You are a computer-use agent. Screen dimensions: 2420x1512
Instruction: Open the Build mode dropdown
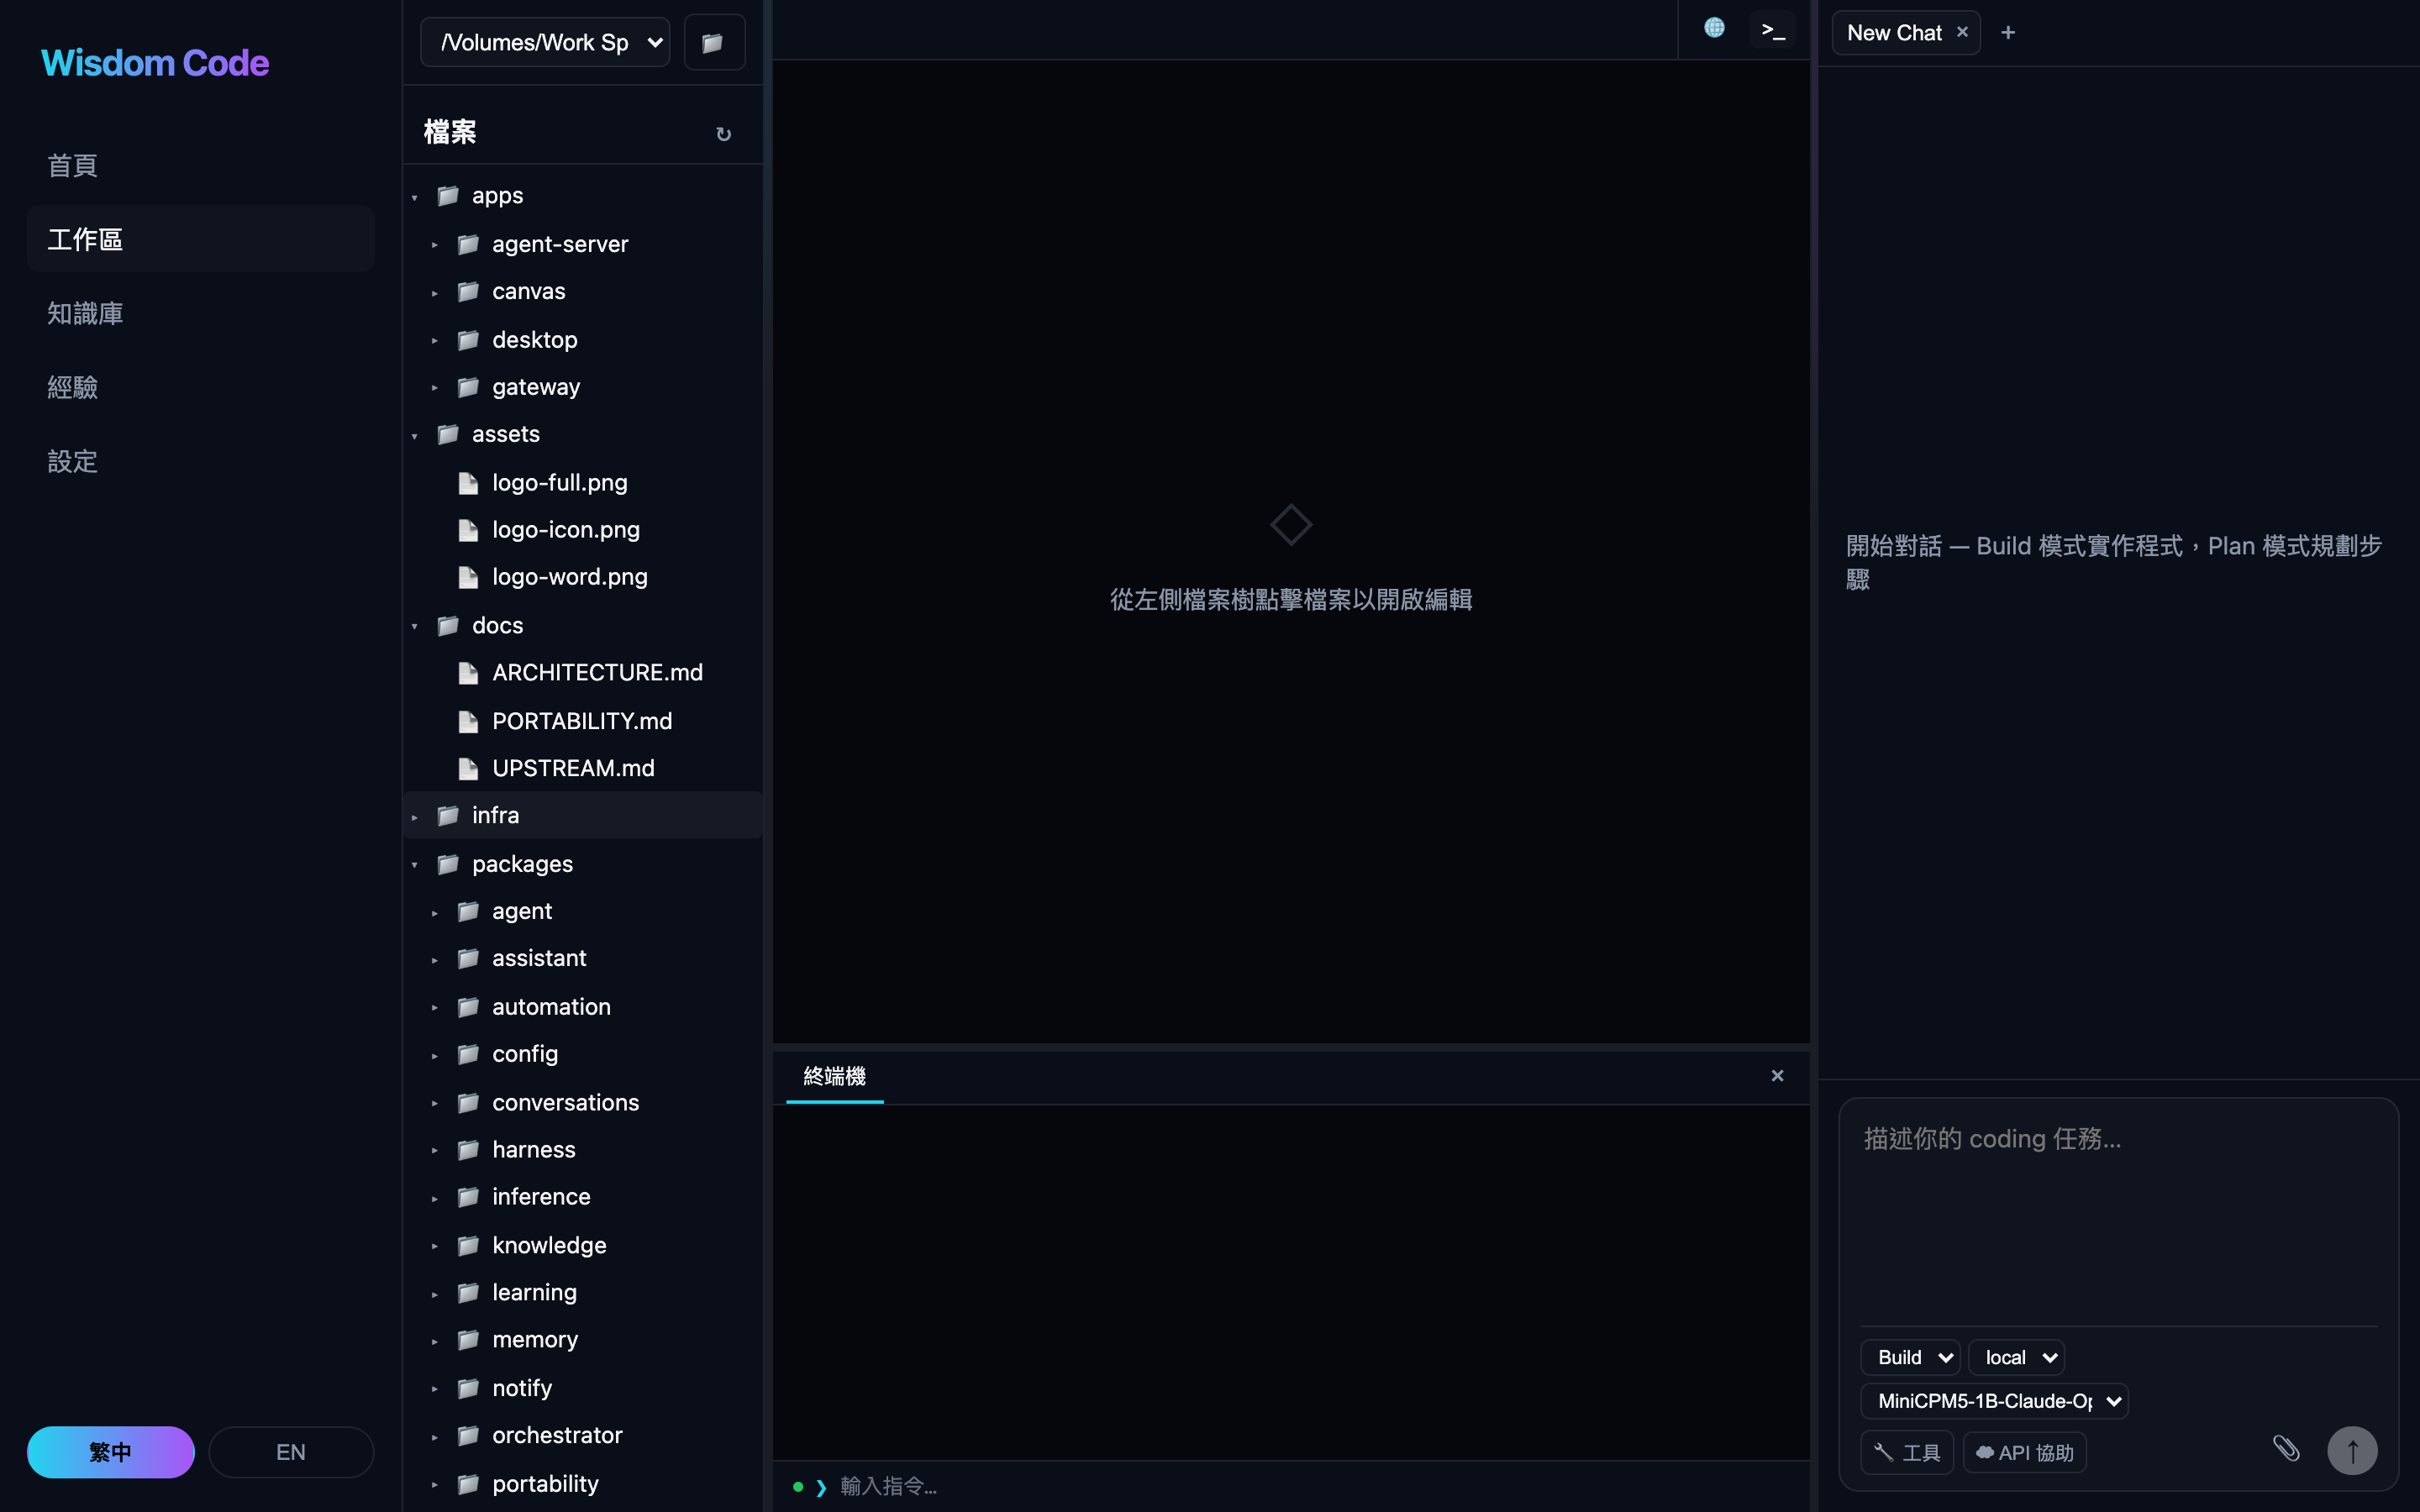click(1910, 1357)
